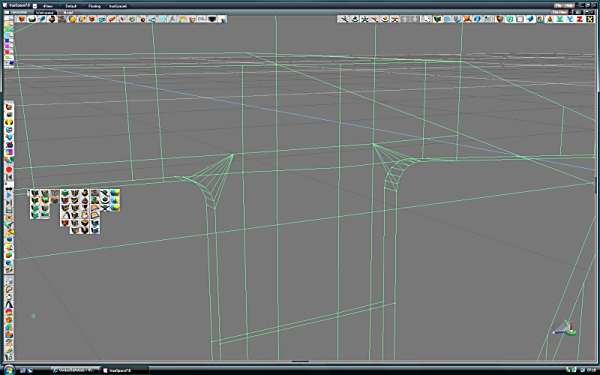Click the orange shield icon in the top-right toolbar

tap(499, 19)
